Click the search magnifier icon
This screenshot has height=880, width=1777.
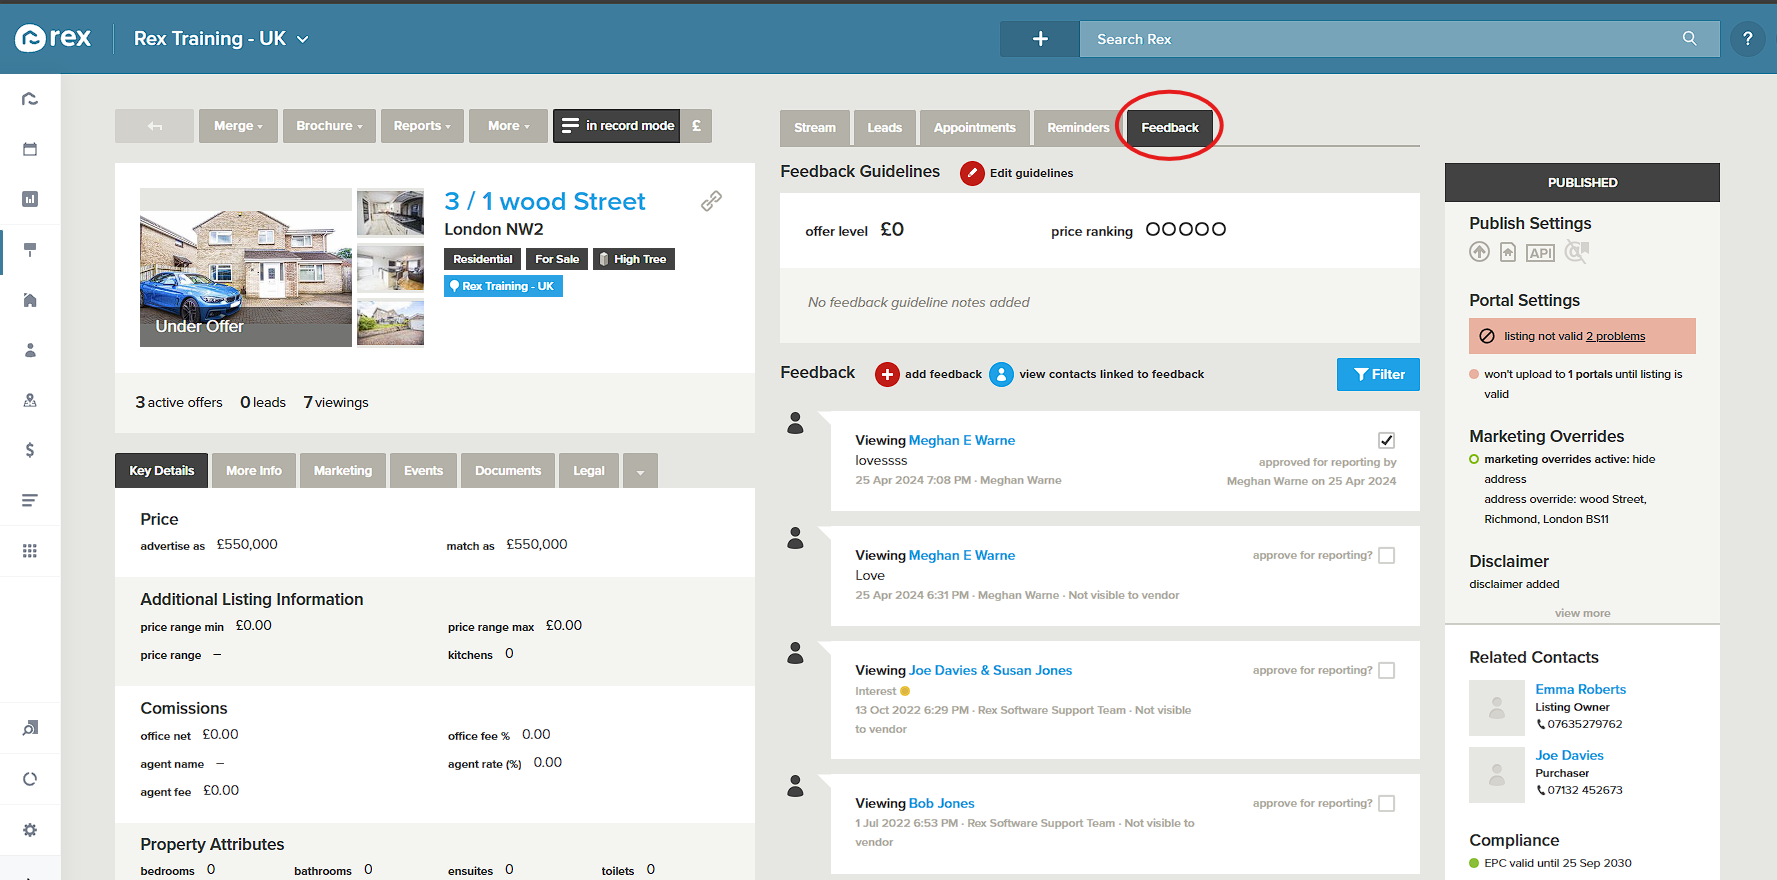pyautogui.click(x=1689, y=38)
